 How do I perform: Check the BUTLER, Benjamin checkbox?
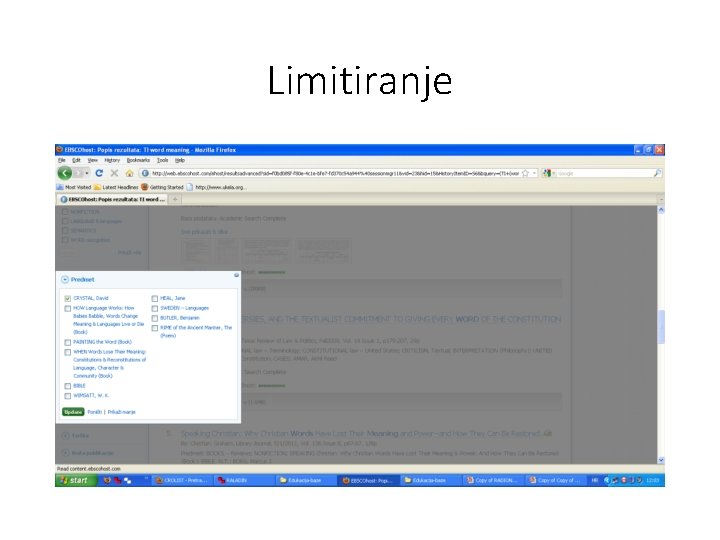point(155,318)
